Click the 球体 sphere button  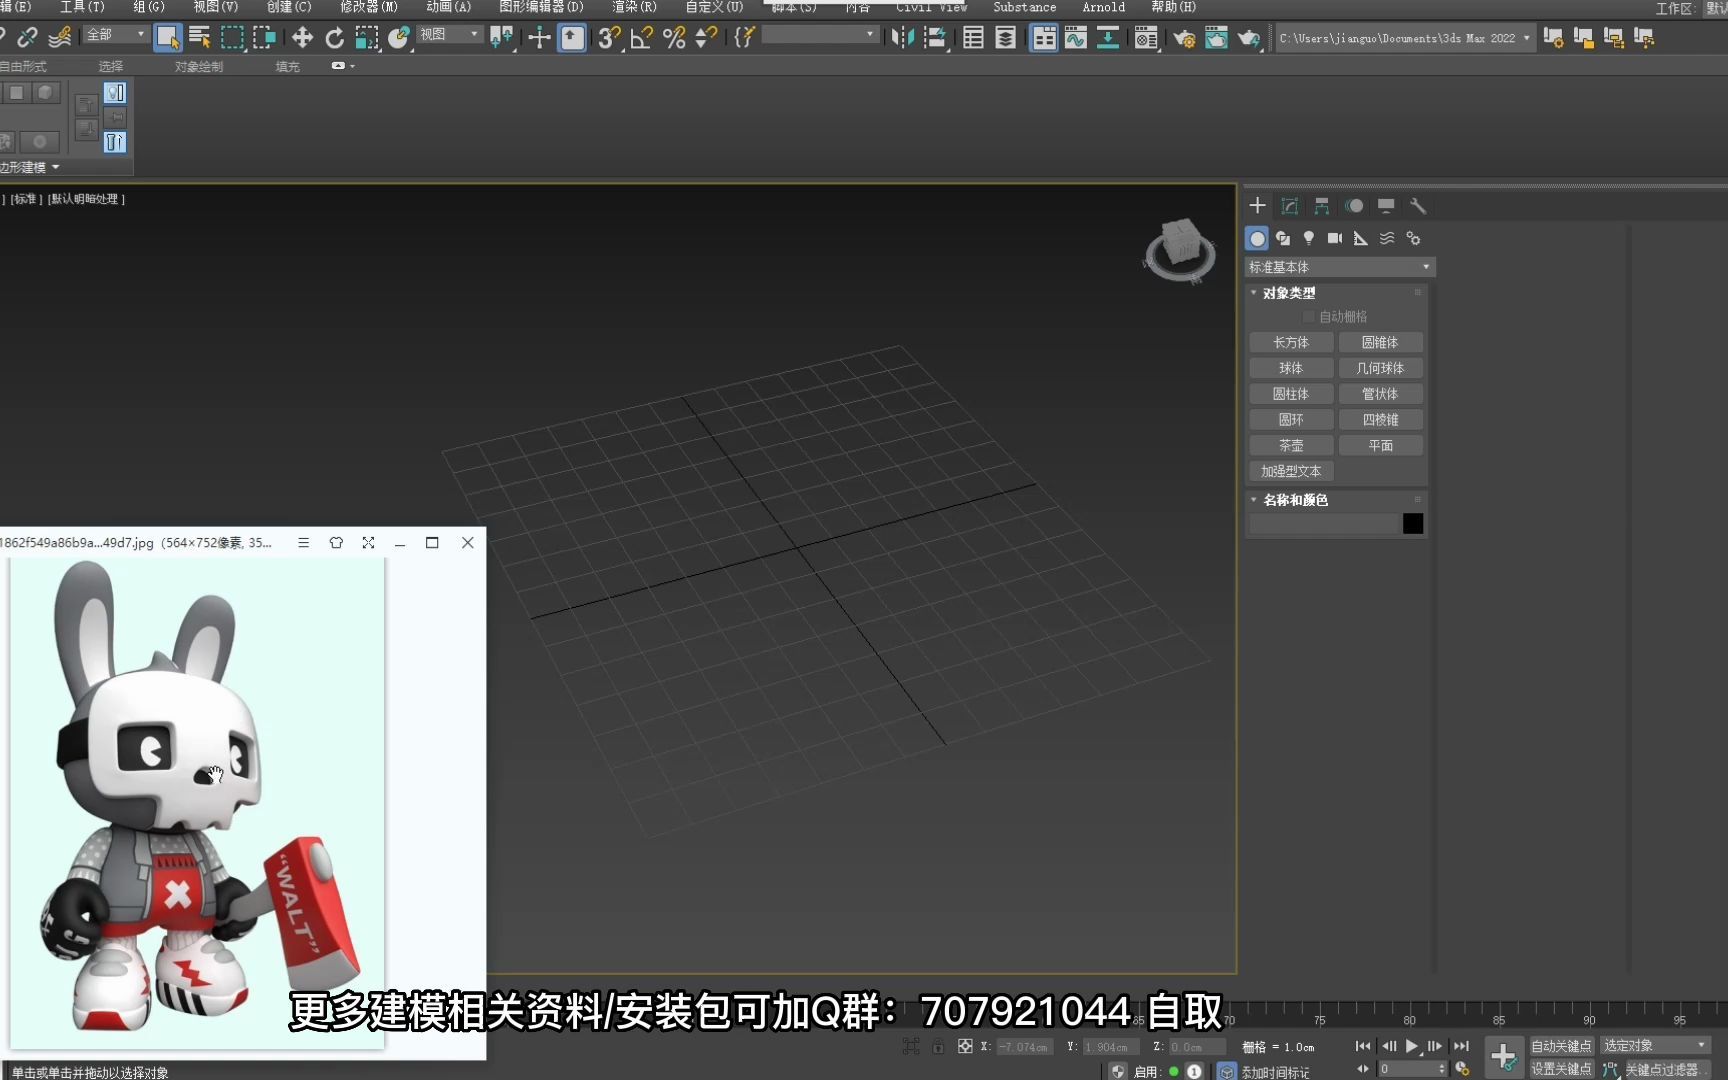[x=1291, y=368]
